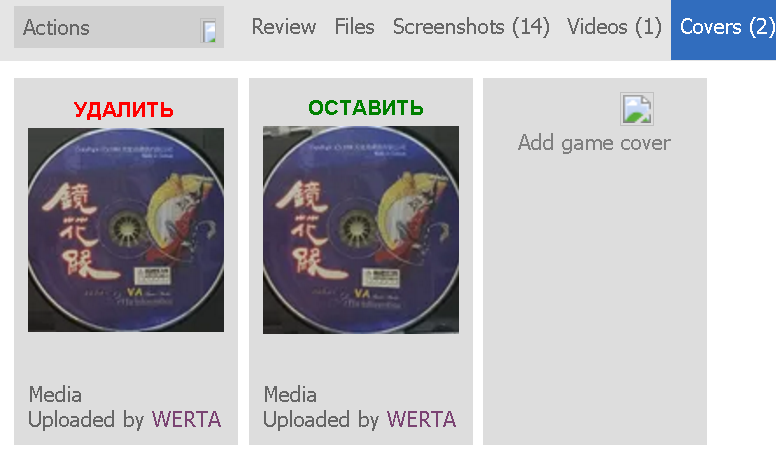
Task: Open the Actions dropdown menu
Action: pos(119,27)
